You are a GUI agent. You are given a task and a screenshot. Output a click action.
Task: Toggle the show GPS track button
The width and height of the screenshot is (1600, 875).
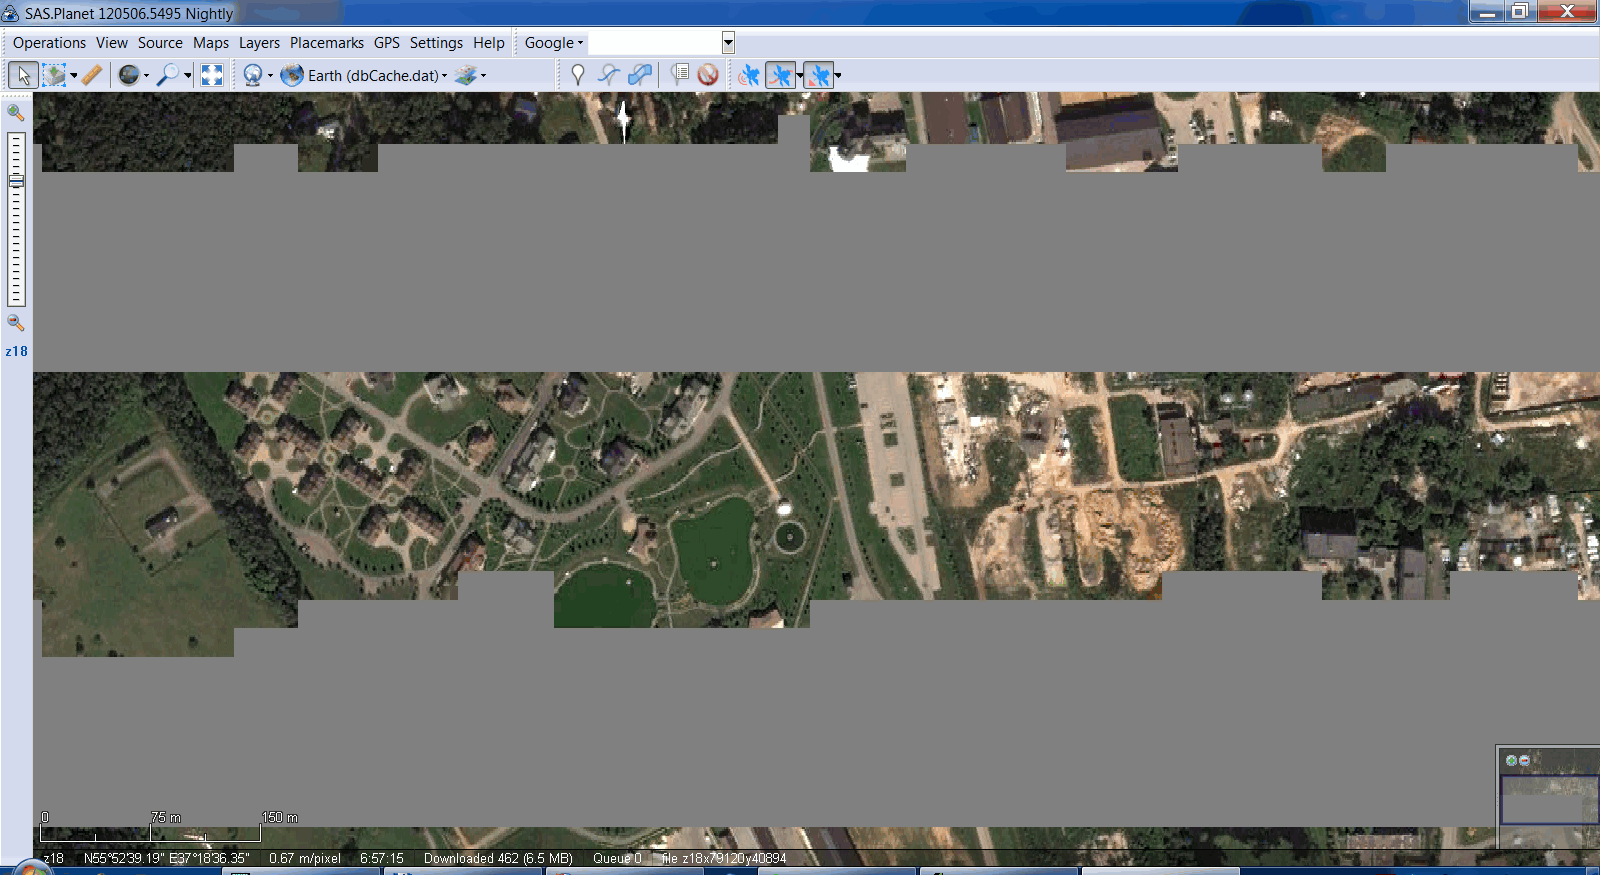[x=780, y=75]
